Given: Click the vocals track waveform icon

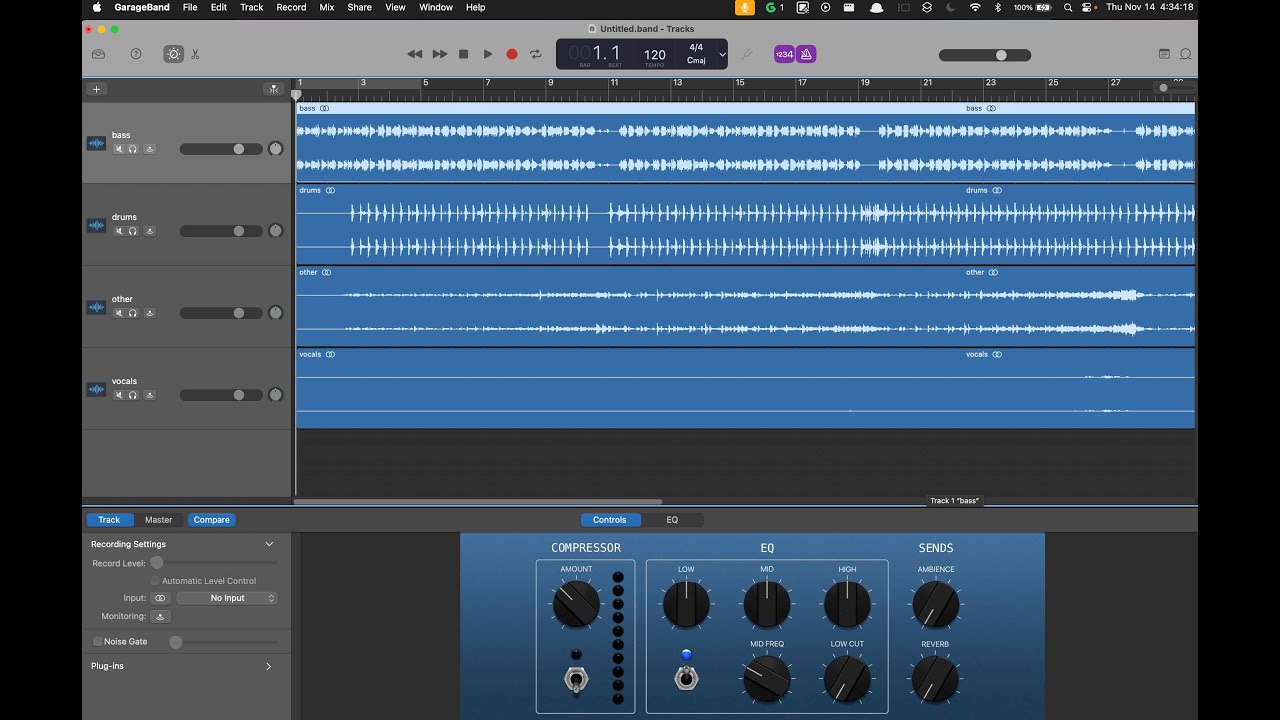Looking at the screenshot, I should tap(96, 389).
